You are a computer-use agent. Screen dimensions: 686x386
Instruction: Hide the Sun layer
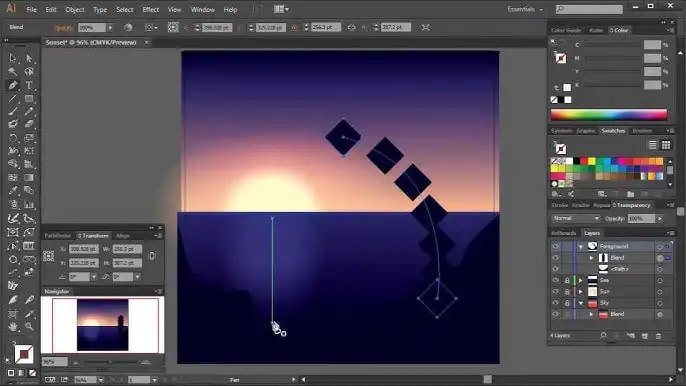click(556, 291)
